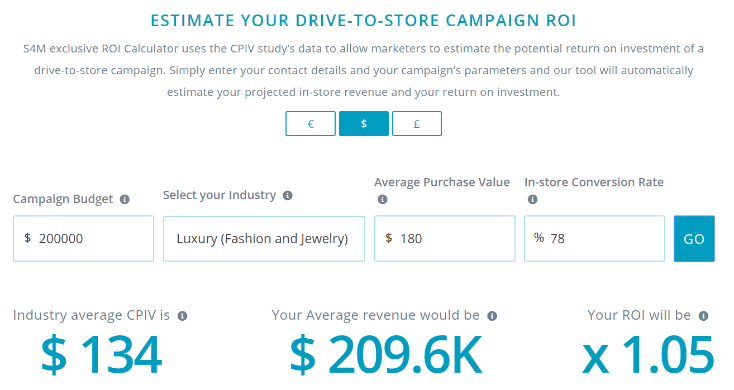Click the x 1.05 ROI result
The height and width of the screenshot is (390, 734).
click(x=648, y=355)
